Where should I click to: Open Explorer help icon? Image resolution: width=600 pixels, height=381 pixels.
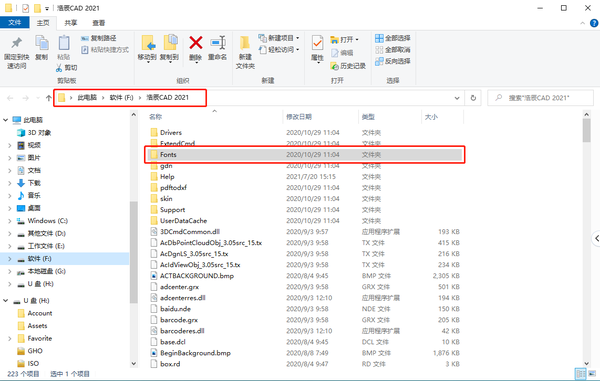(594, 23)
